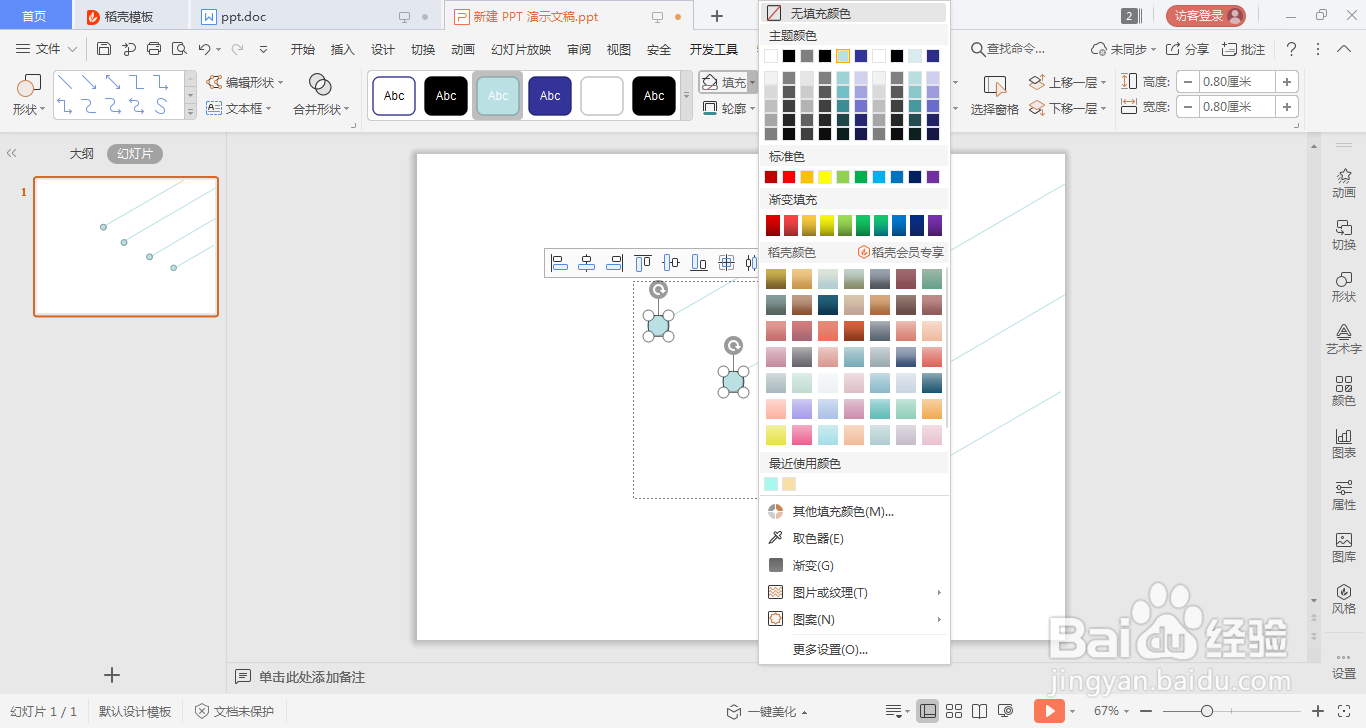The height and width of the screenshot is (728, 1366).
Task: Open 幻灯片放映 Slide Show ribbon tab
Action: pos(521,49)
